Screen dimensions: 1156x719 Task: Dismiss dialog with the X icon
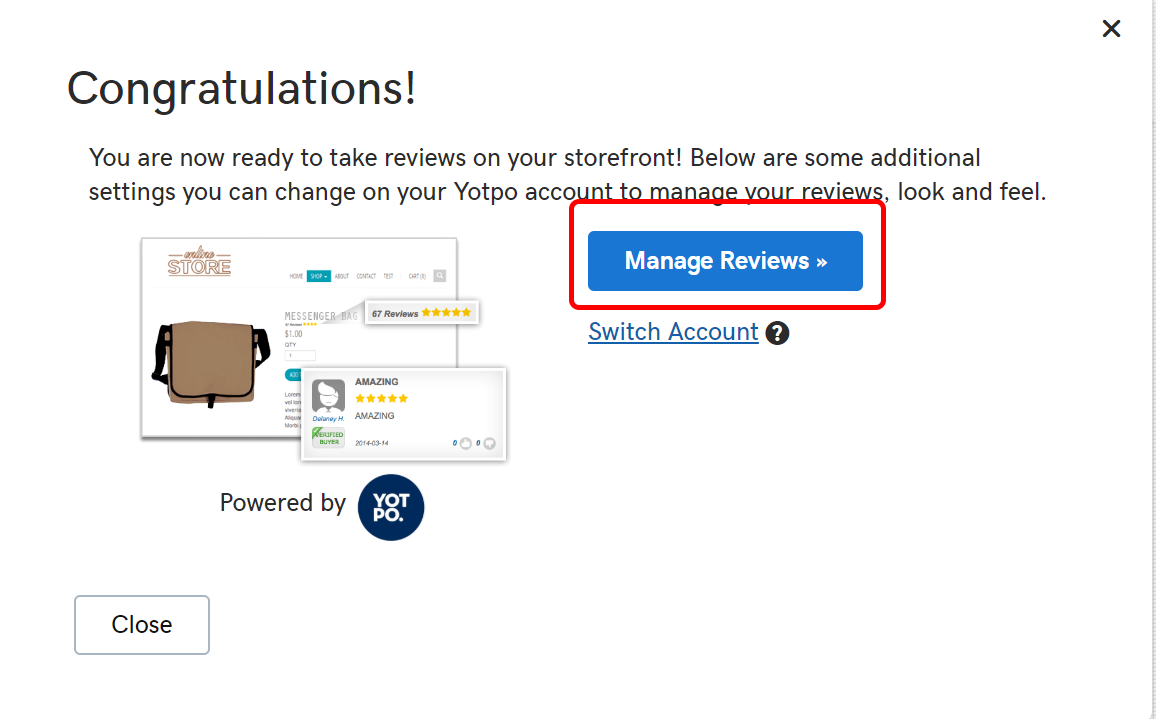click(1111, 29)
